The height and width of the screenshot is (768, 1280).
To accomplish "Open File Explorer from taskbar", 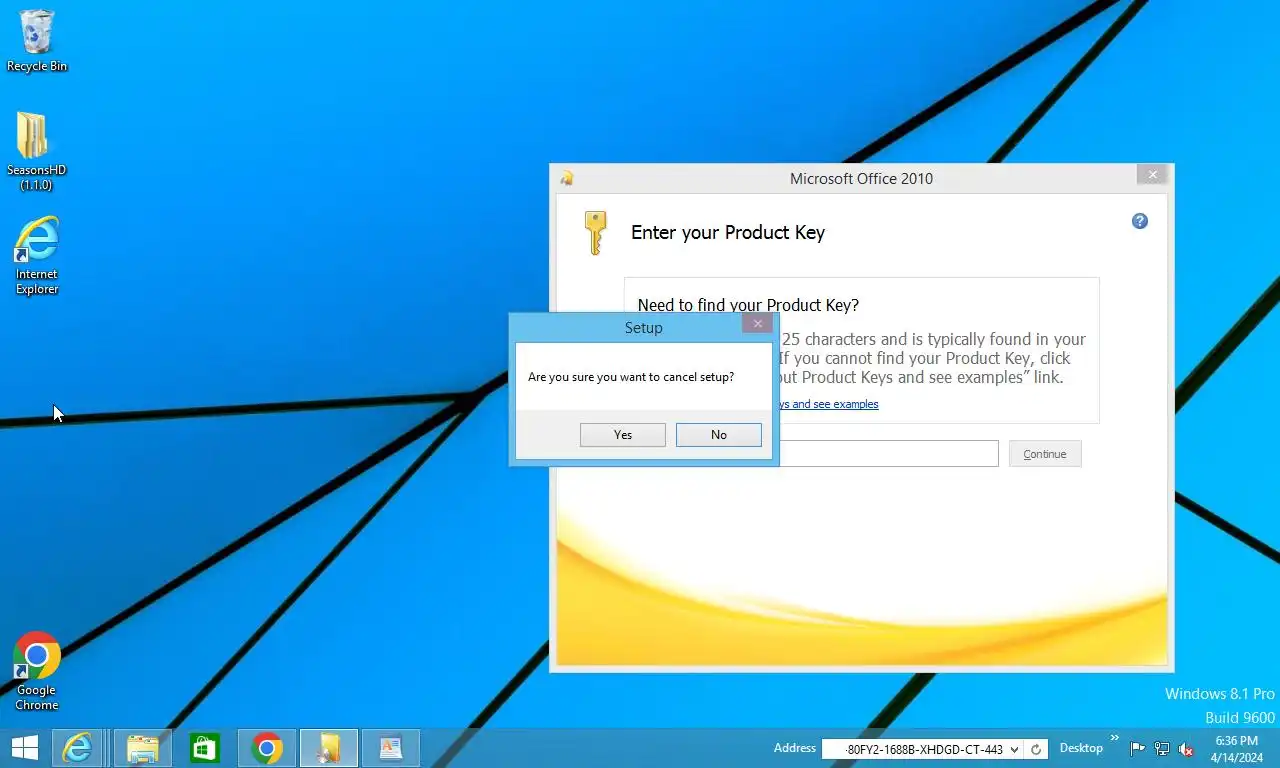I will tap(143, 748).
